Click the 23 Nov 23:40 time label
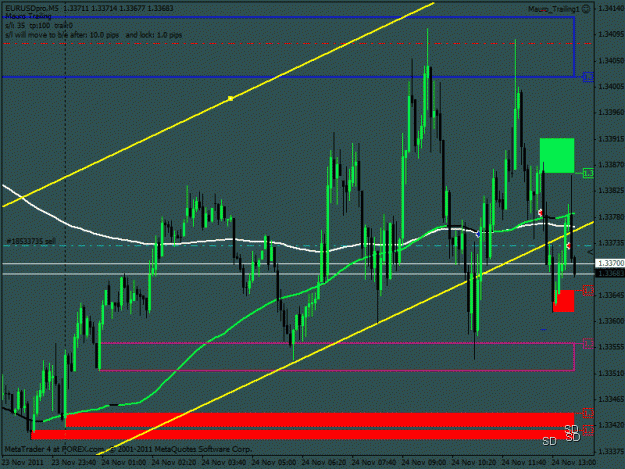Viewport: 625px width, 469px height. tap(74, 462)
